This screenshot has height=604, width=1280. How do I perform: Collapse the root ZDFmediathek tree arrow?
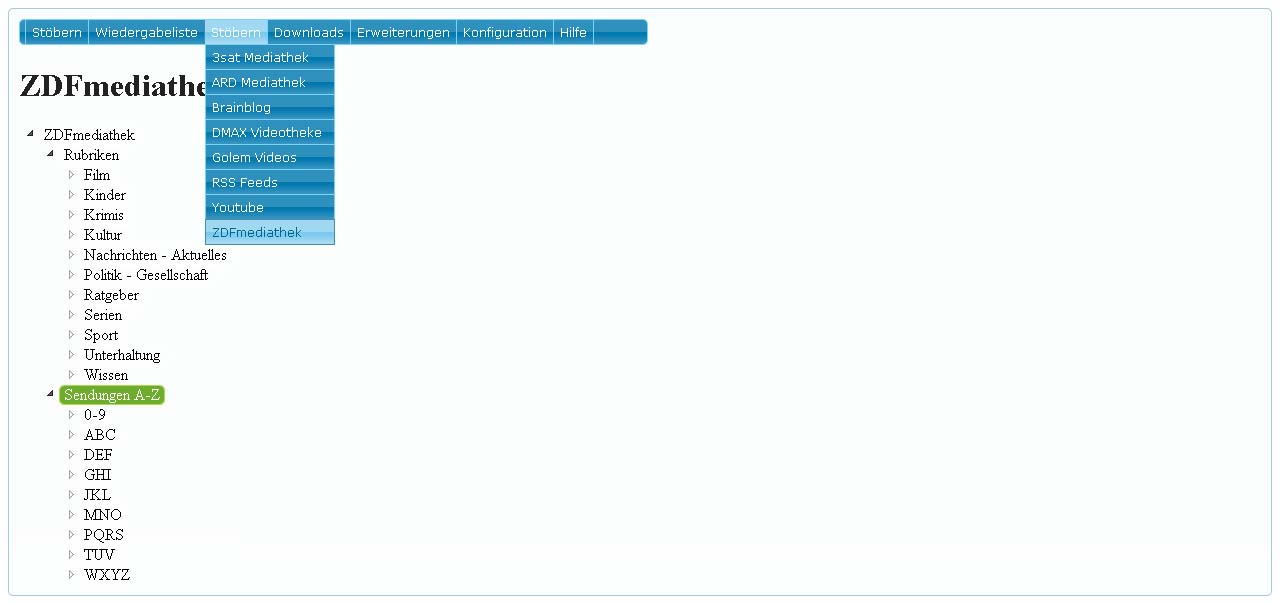31,135
